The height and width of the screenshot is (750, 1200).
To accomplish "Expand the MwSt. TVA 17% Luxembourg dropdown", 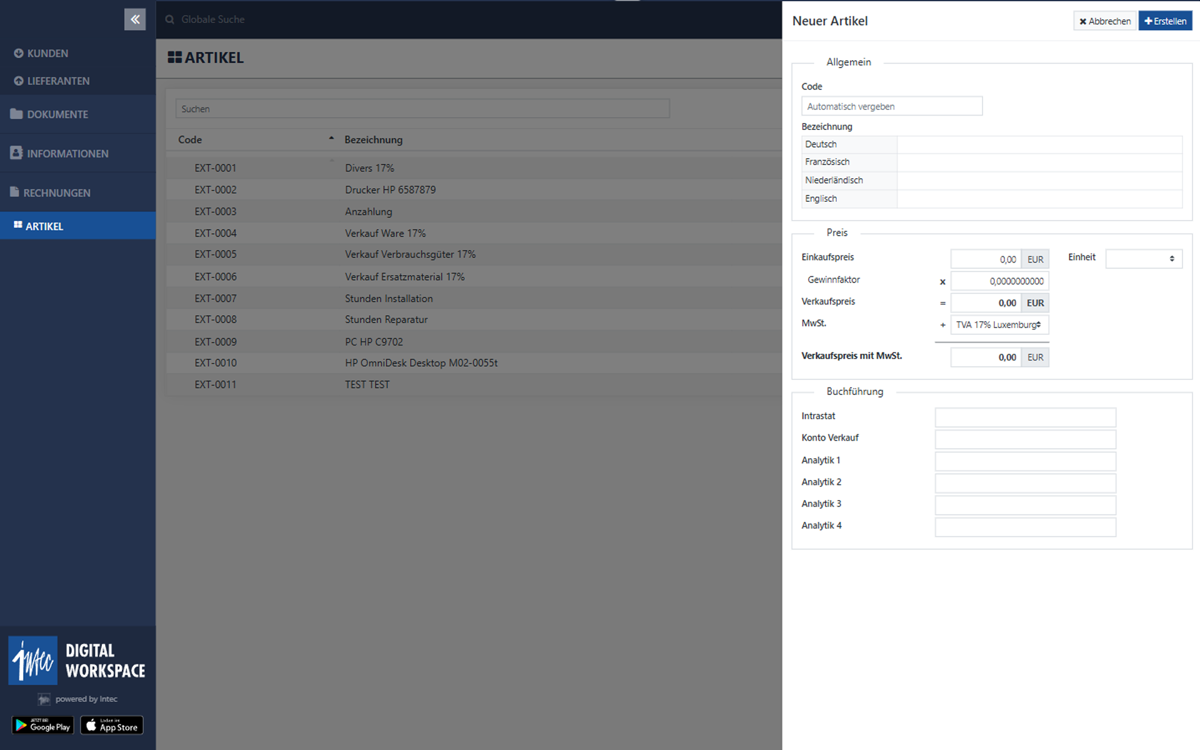I will click(999, 325).
